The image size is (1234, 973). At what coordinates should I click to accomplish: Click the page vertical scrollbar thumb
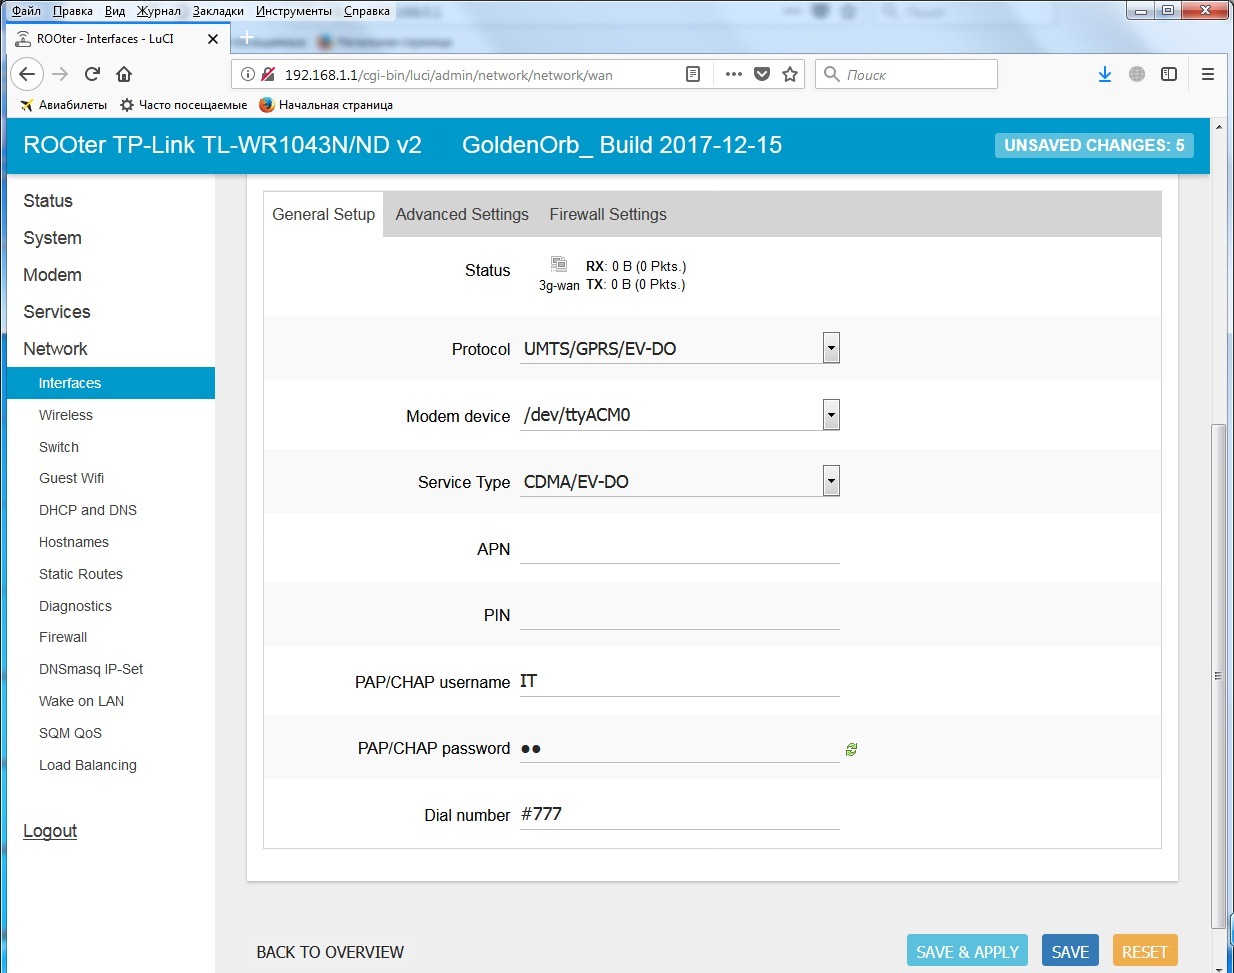coord(1217,675)
